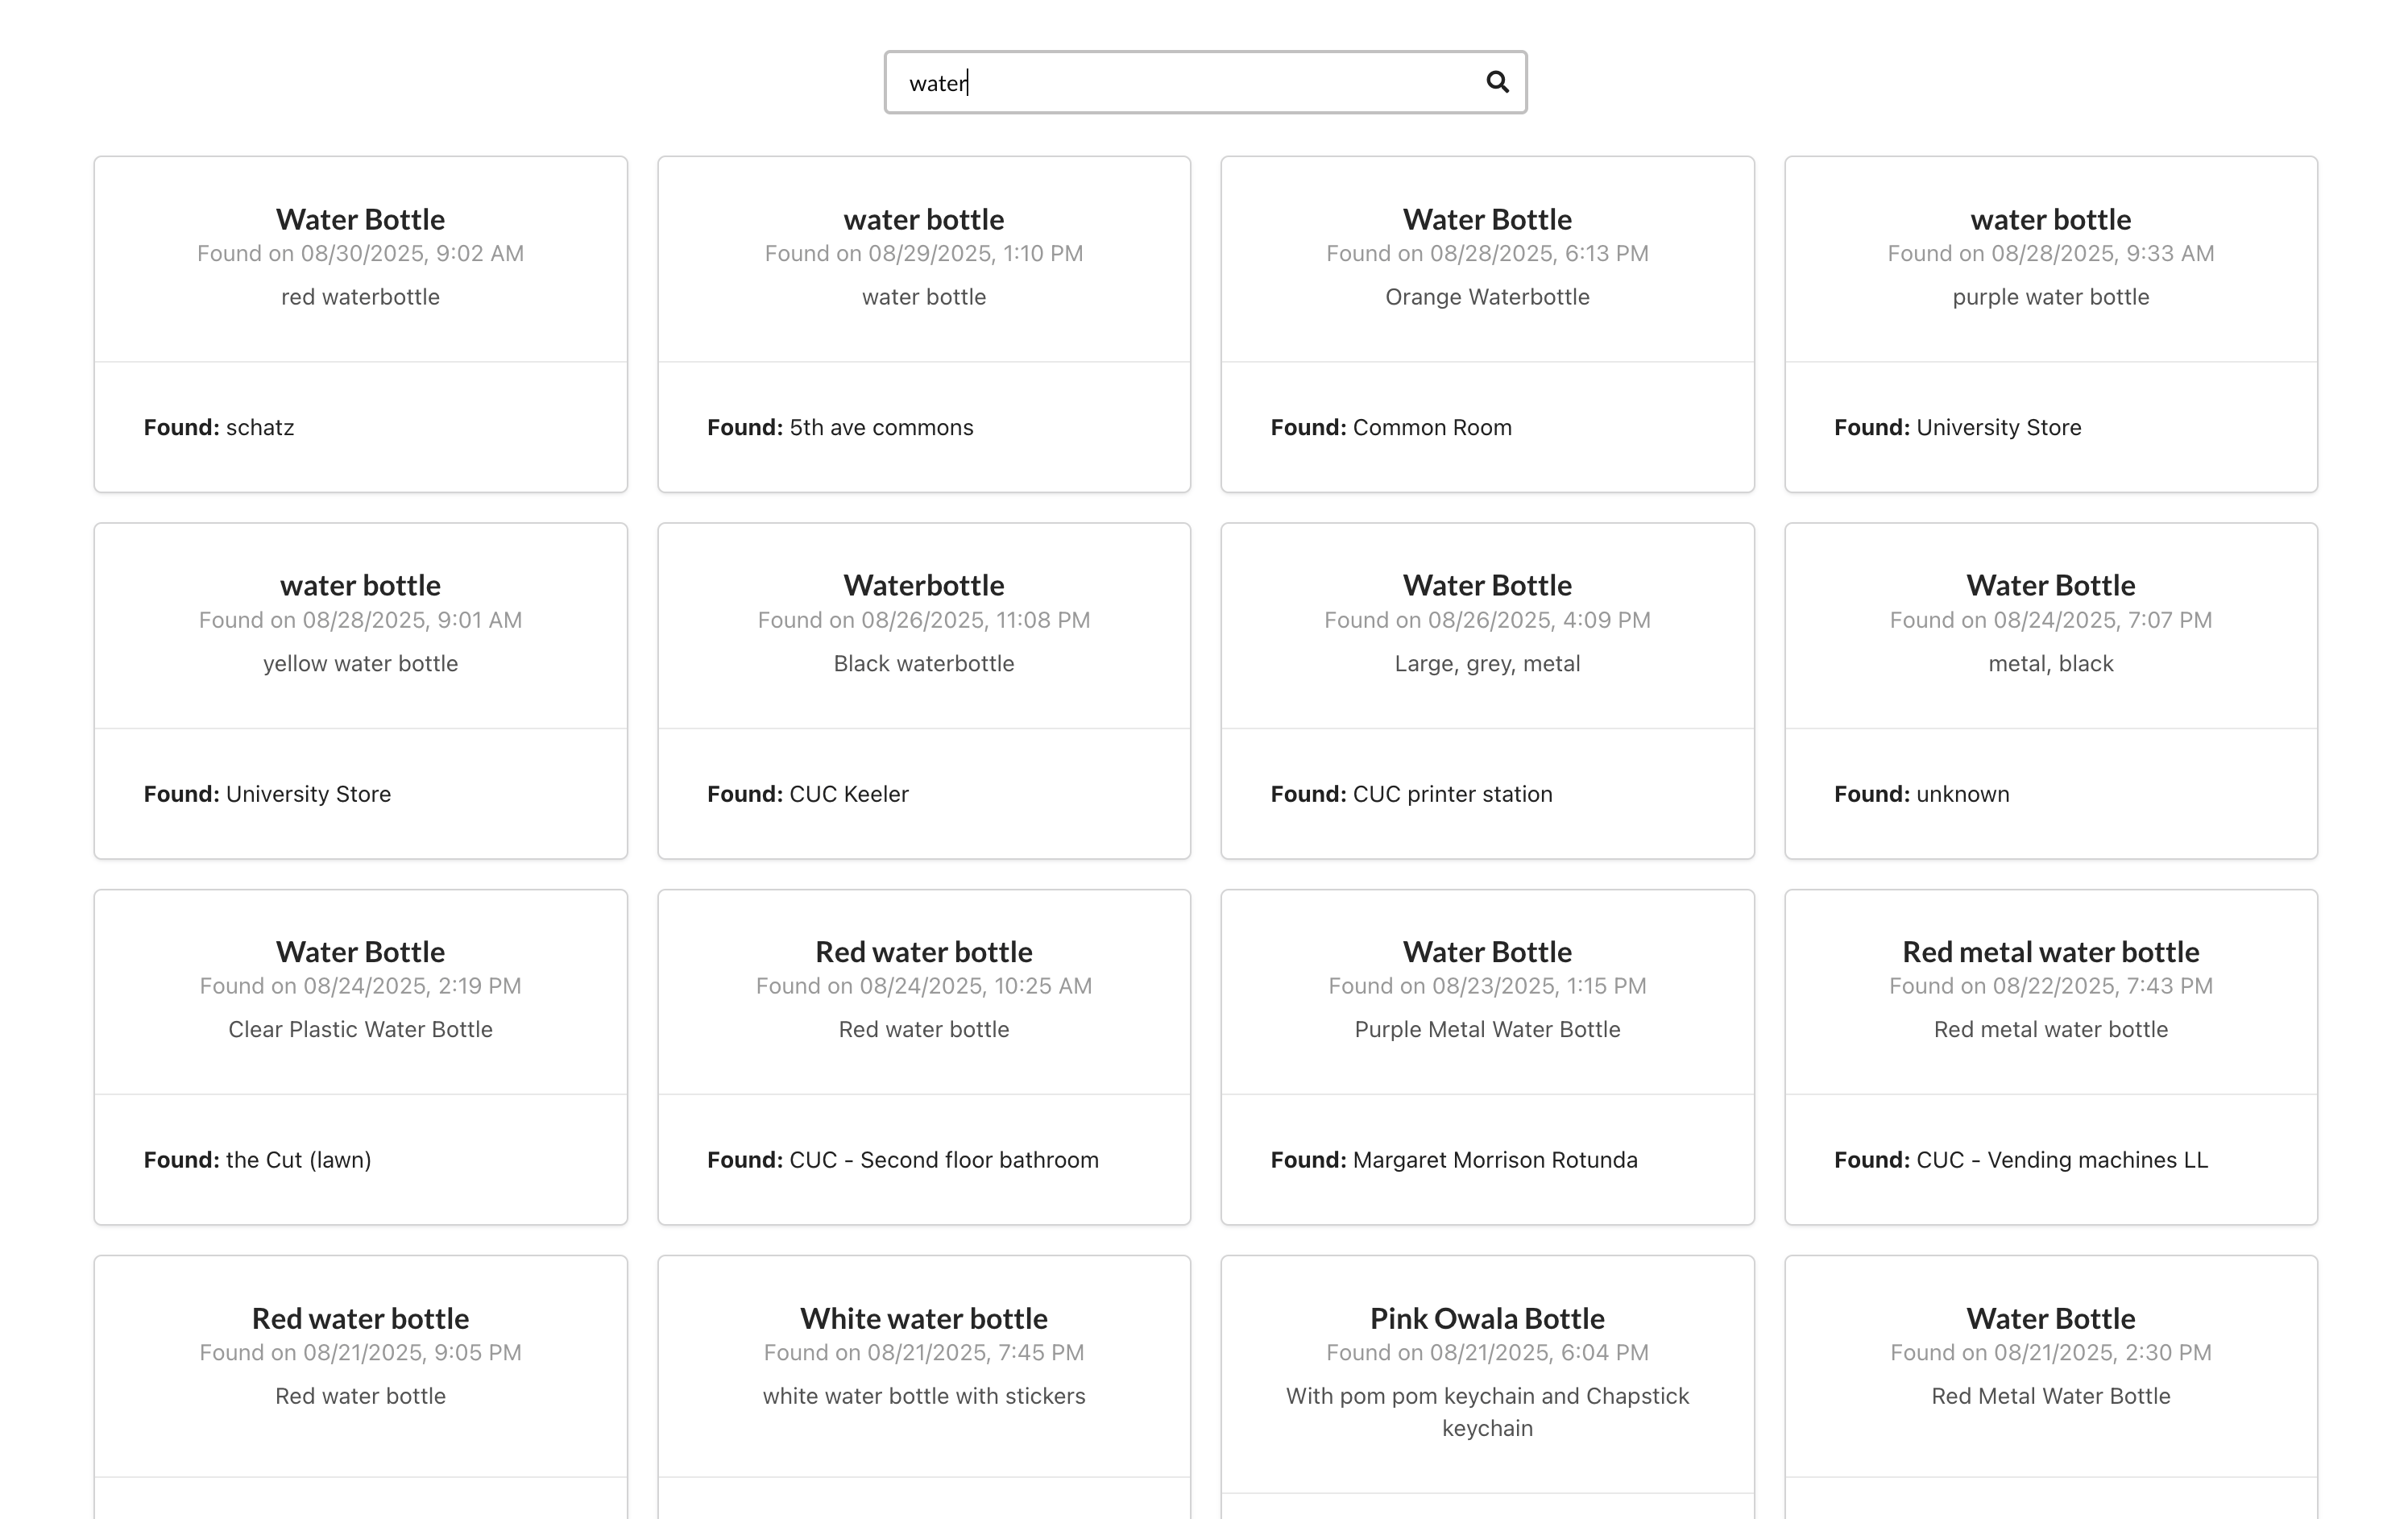Open the Black waterbottle card from CUC Keeler
Image resolution: width=2408 pixels, height=1519 pixels.
[x=923, y=690]
